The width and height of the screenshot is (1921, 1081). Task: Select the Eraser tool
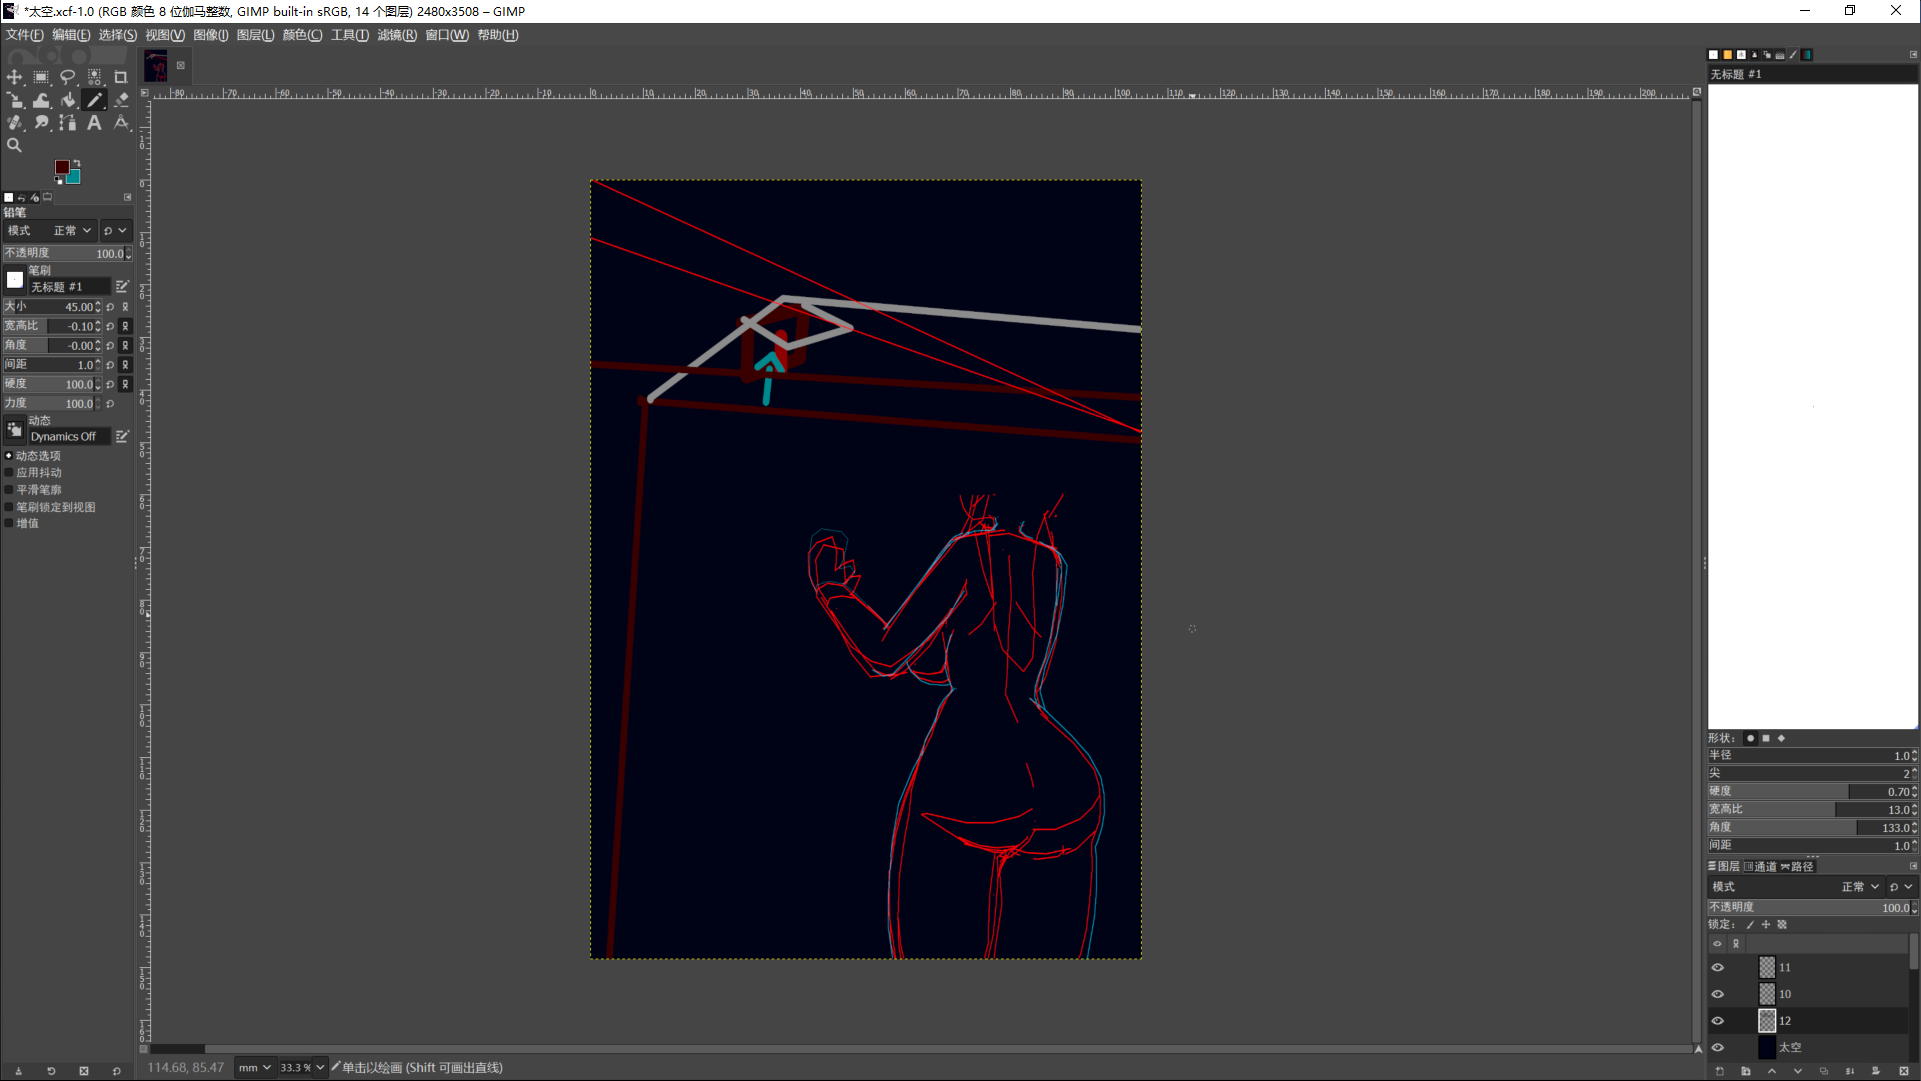pyautogui.click(x=121, y=100)
